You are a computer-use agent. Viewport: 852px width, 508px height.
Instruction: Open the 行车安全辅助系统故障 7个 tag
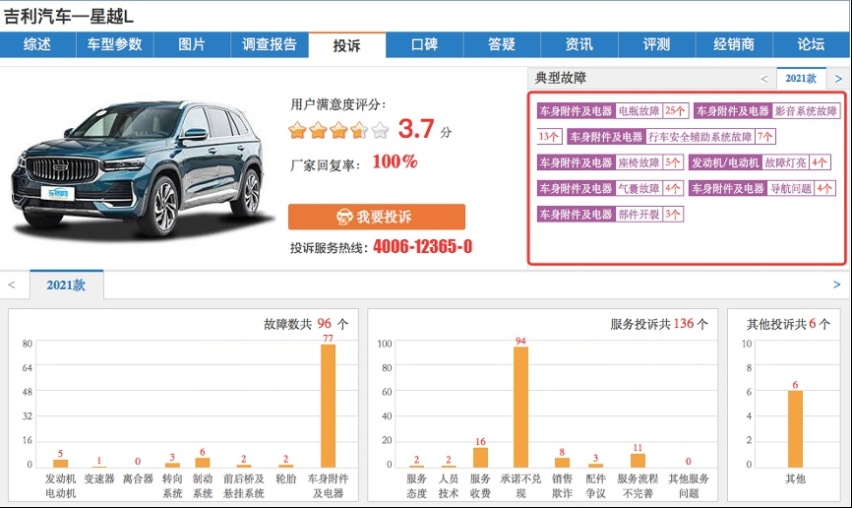click(671, 136)
